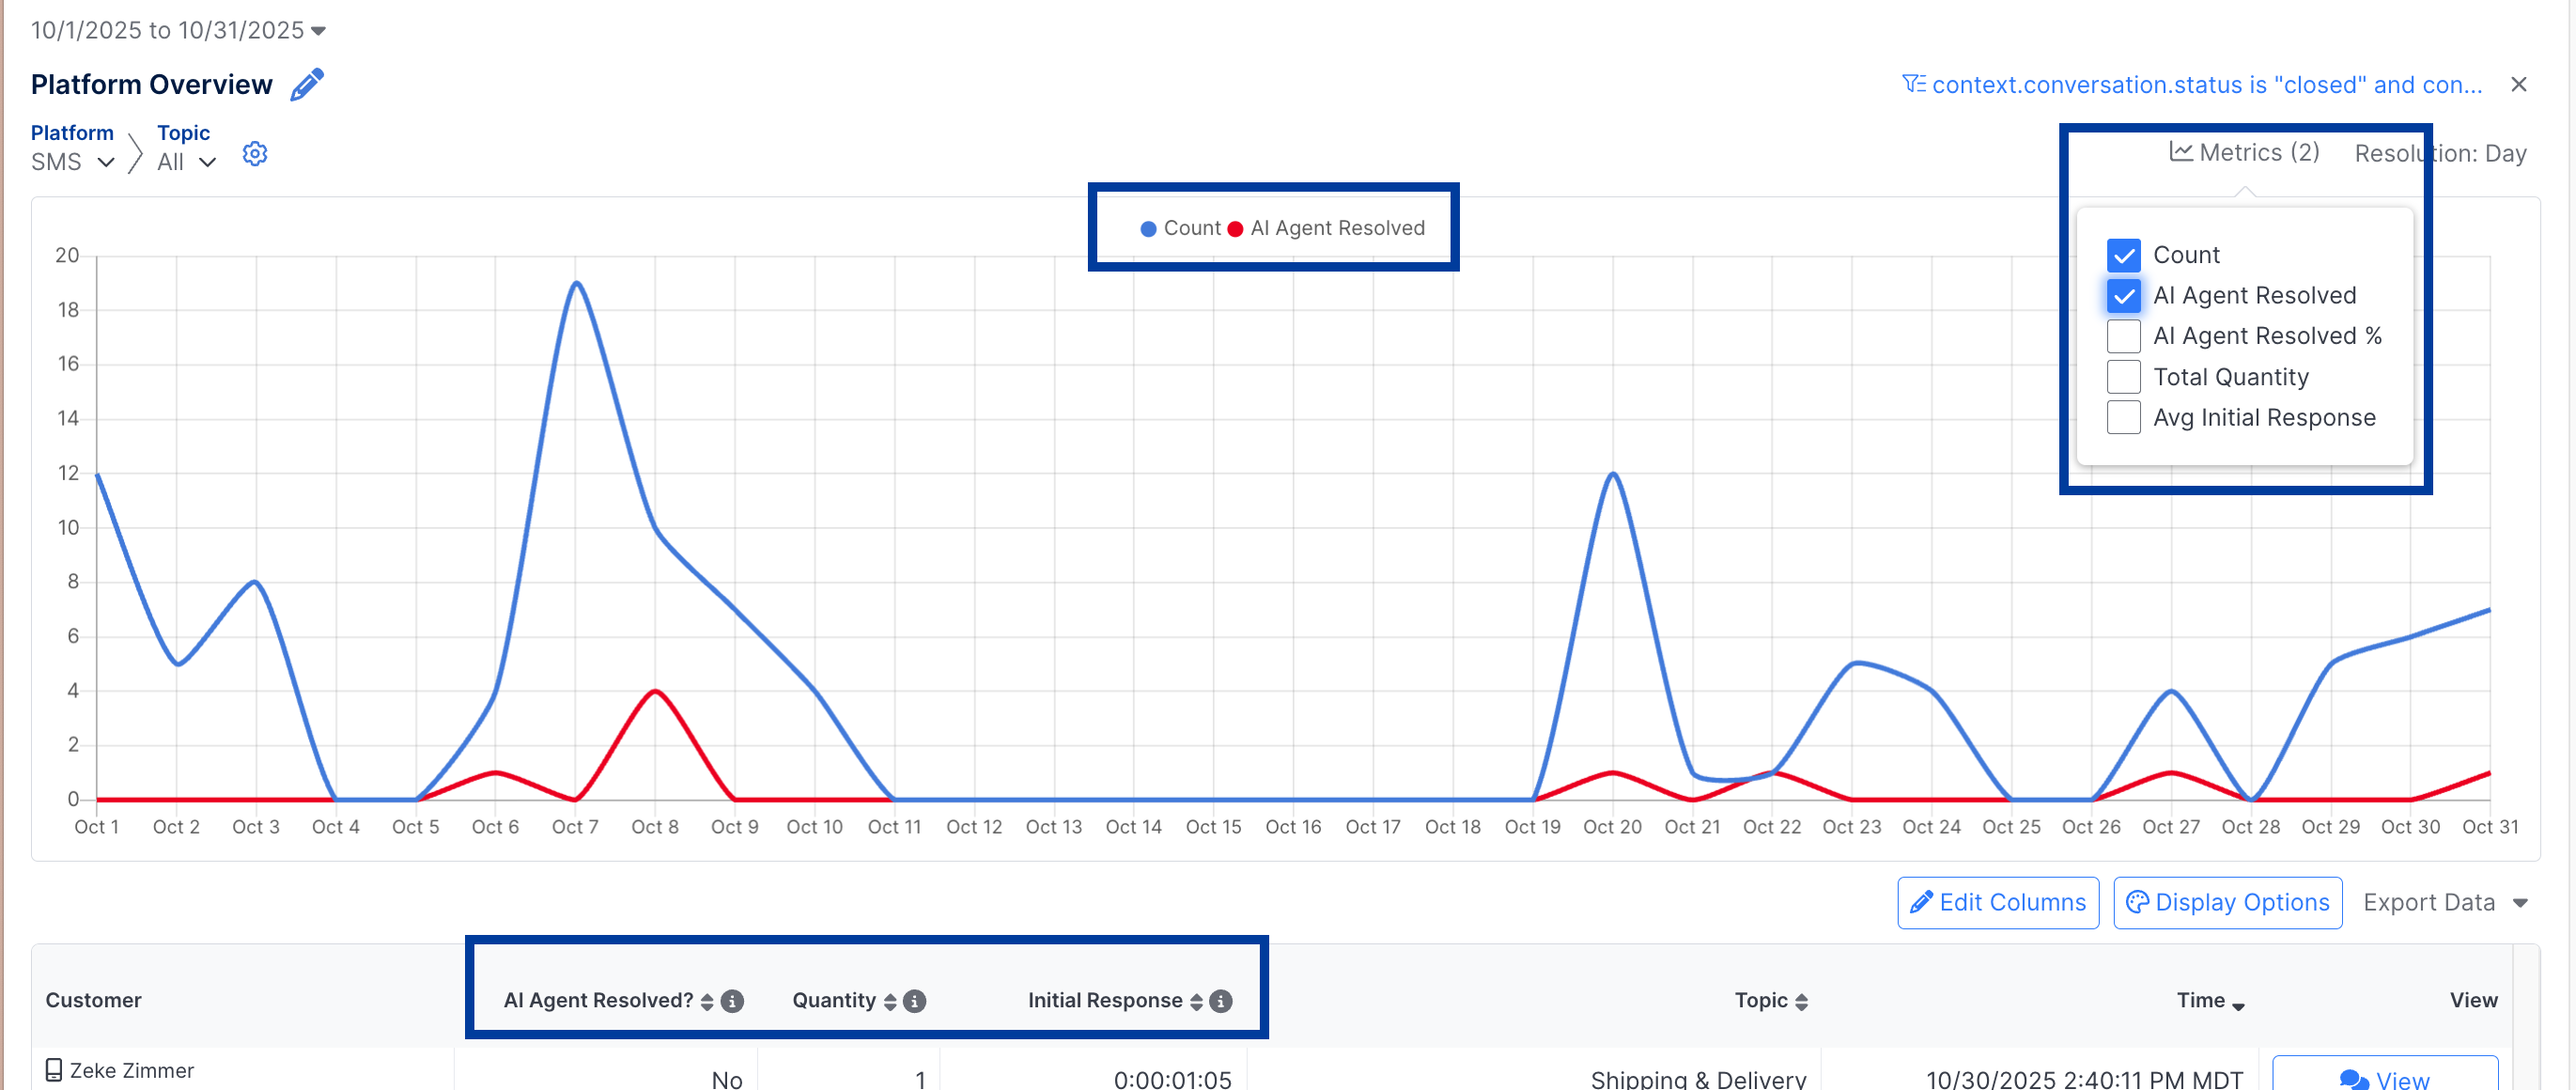Image resolution: width=2576 pixels, height=1090 pixels.
Task: Click info icon beside Initial Response column
Action: (x=1221, y=1001)
